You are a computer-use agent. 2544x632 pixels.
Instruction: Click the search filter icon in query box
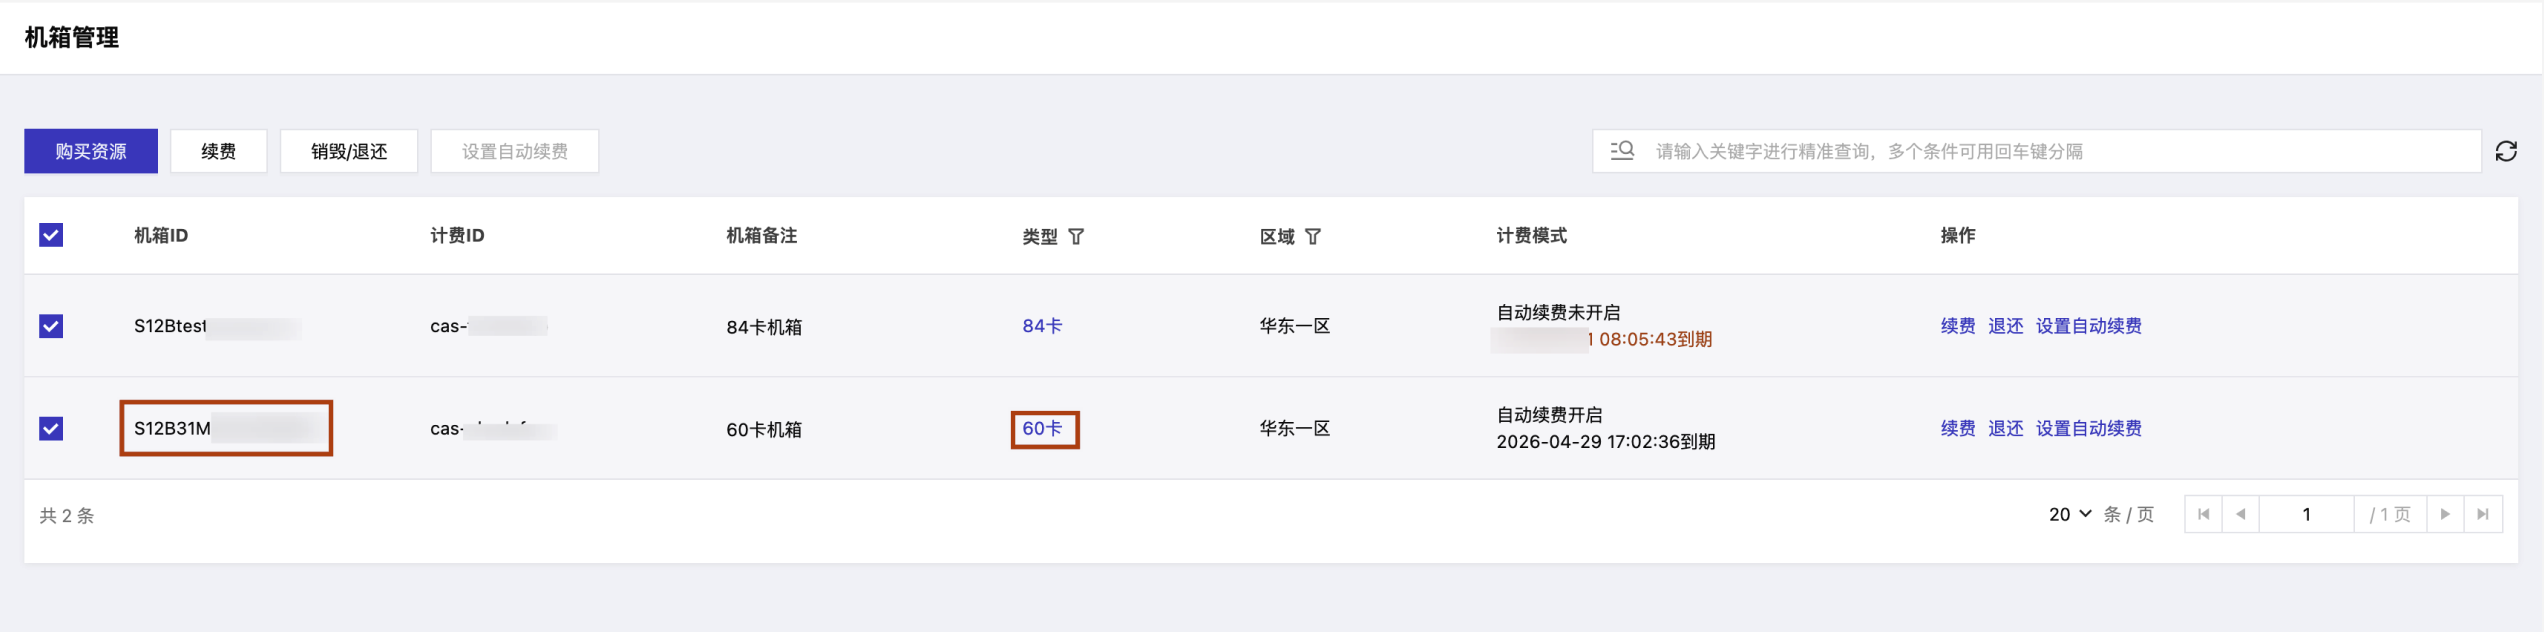coord(1622,151)
